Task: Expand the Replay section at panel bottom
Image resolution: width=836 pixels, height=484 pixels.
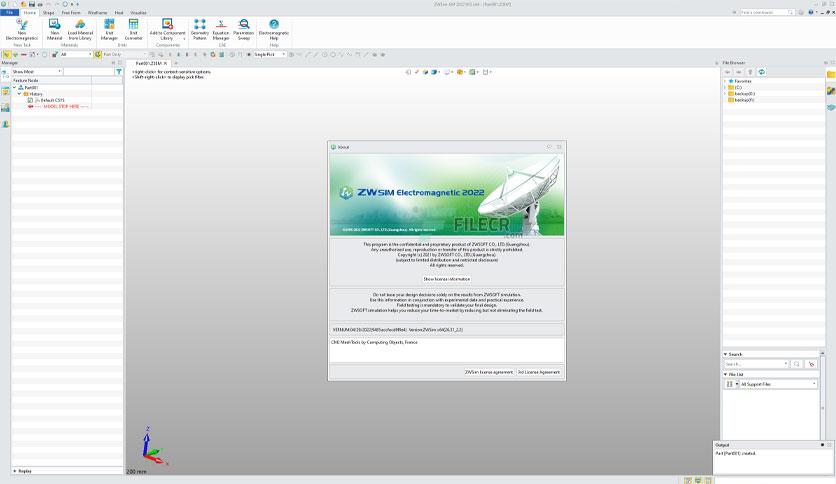Action: click(15, 471)
